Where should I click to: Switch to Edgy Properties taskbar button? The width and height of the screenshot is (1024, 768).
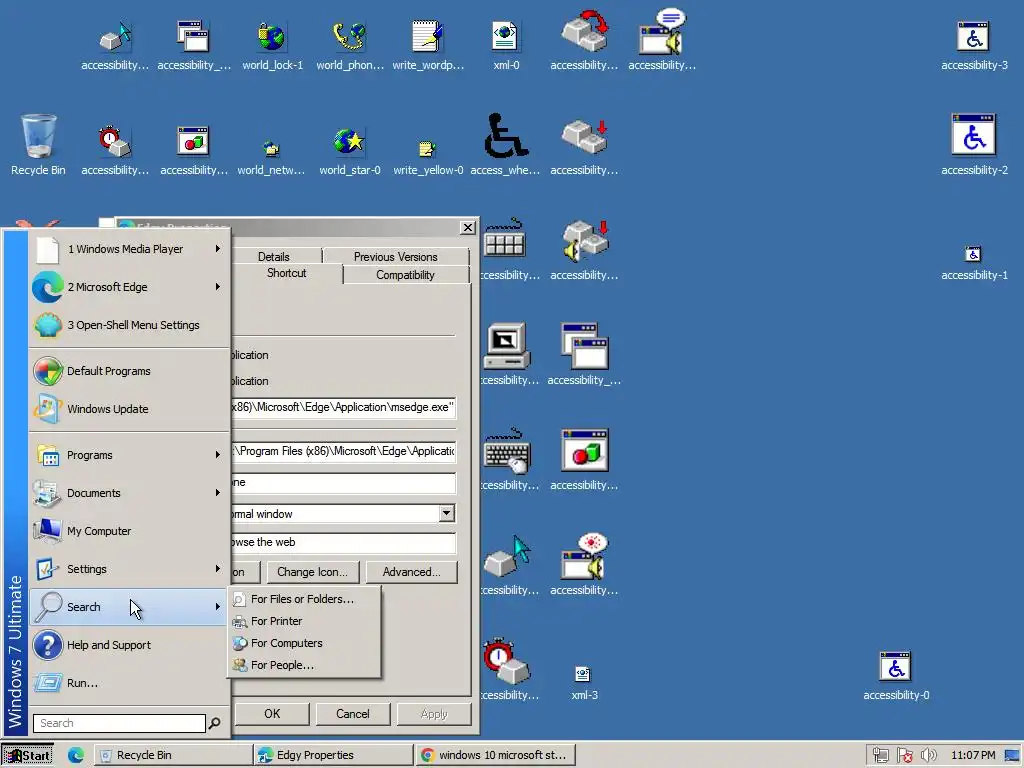(333, 755)
